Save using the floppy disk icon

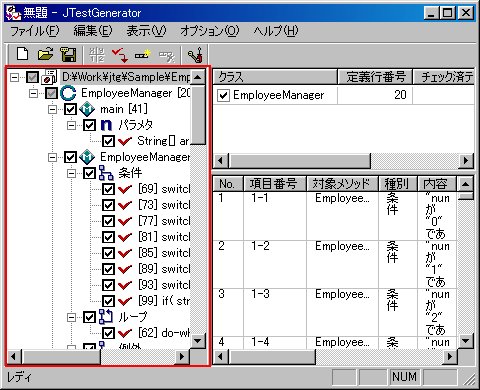[68, 54]
